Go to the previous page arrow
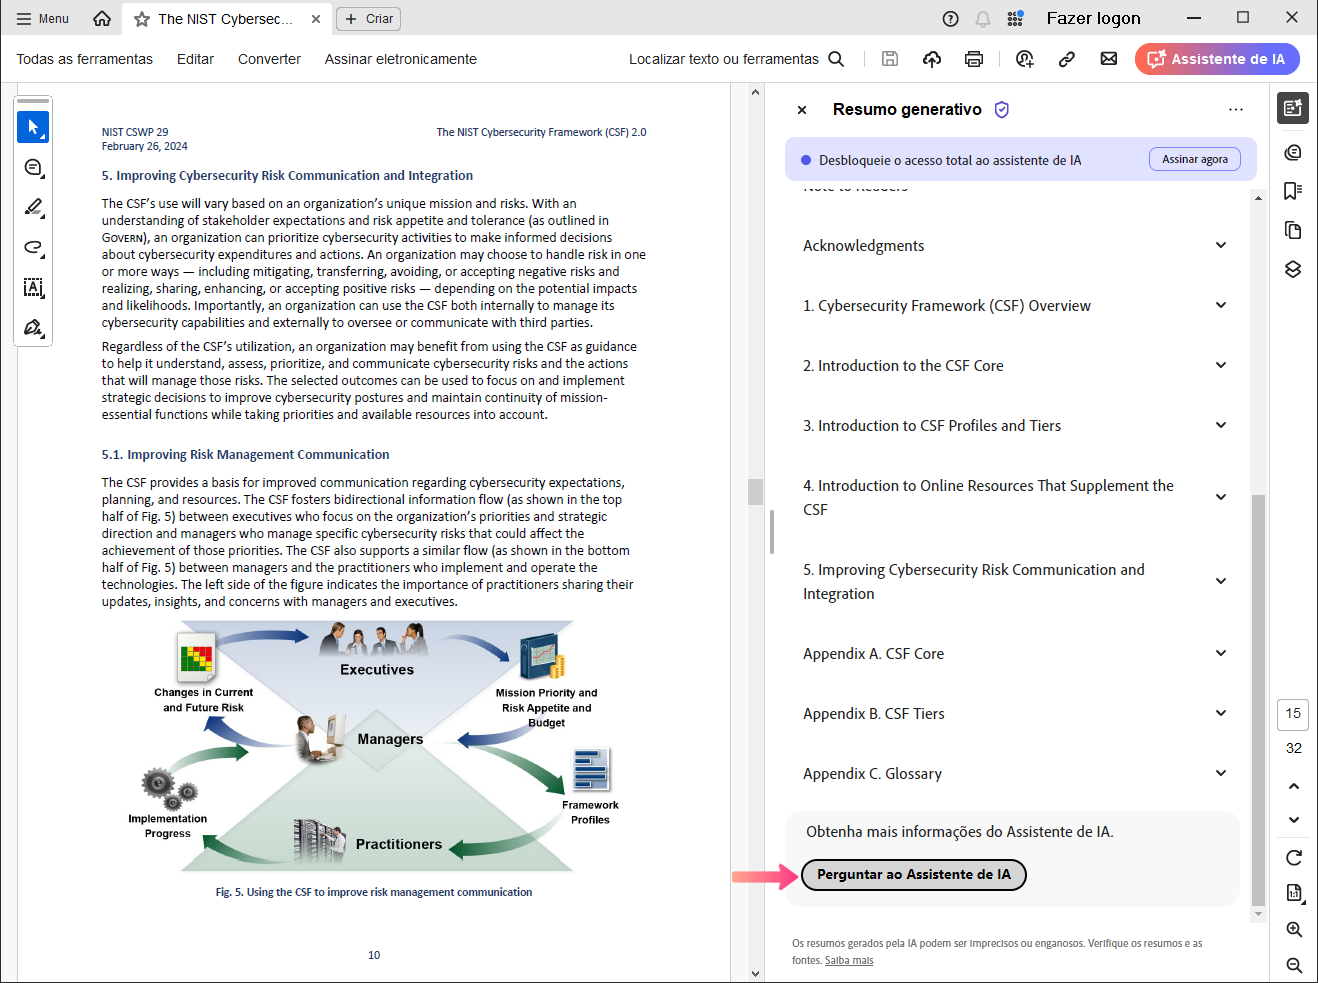This screenshot has width=1318, height=983. point(1294,786)
